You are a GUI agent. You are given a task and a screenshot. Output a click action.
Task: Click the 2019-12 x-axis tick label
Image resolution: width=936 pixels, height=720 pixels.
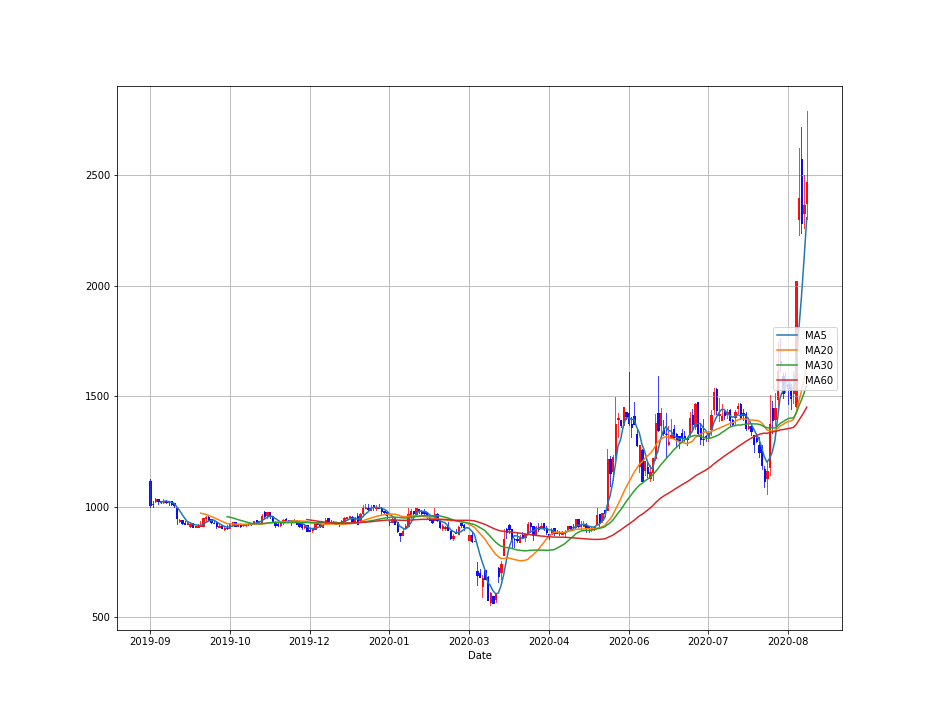(309, 642)
